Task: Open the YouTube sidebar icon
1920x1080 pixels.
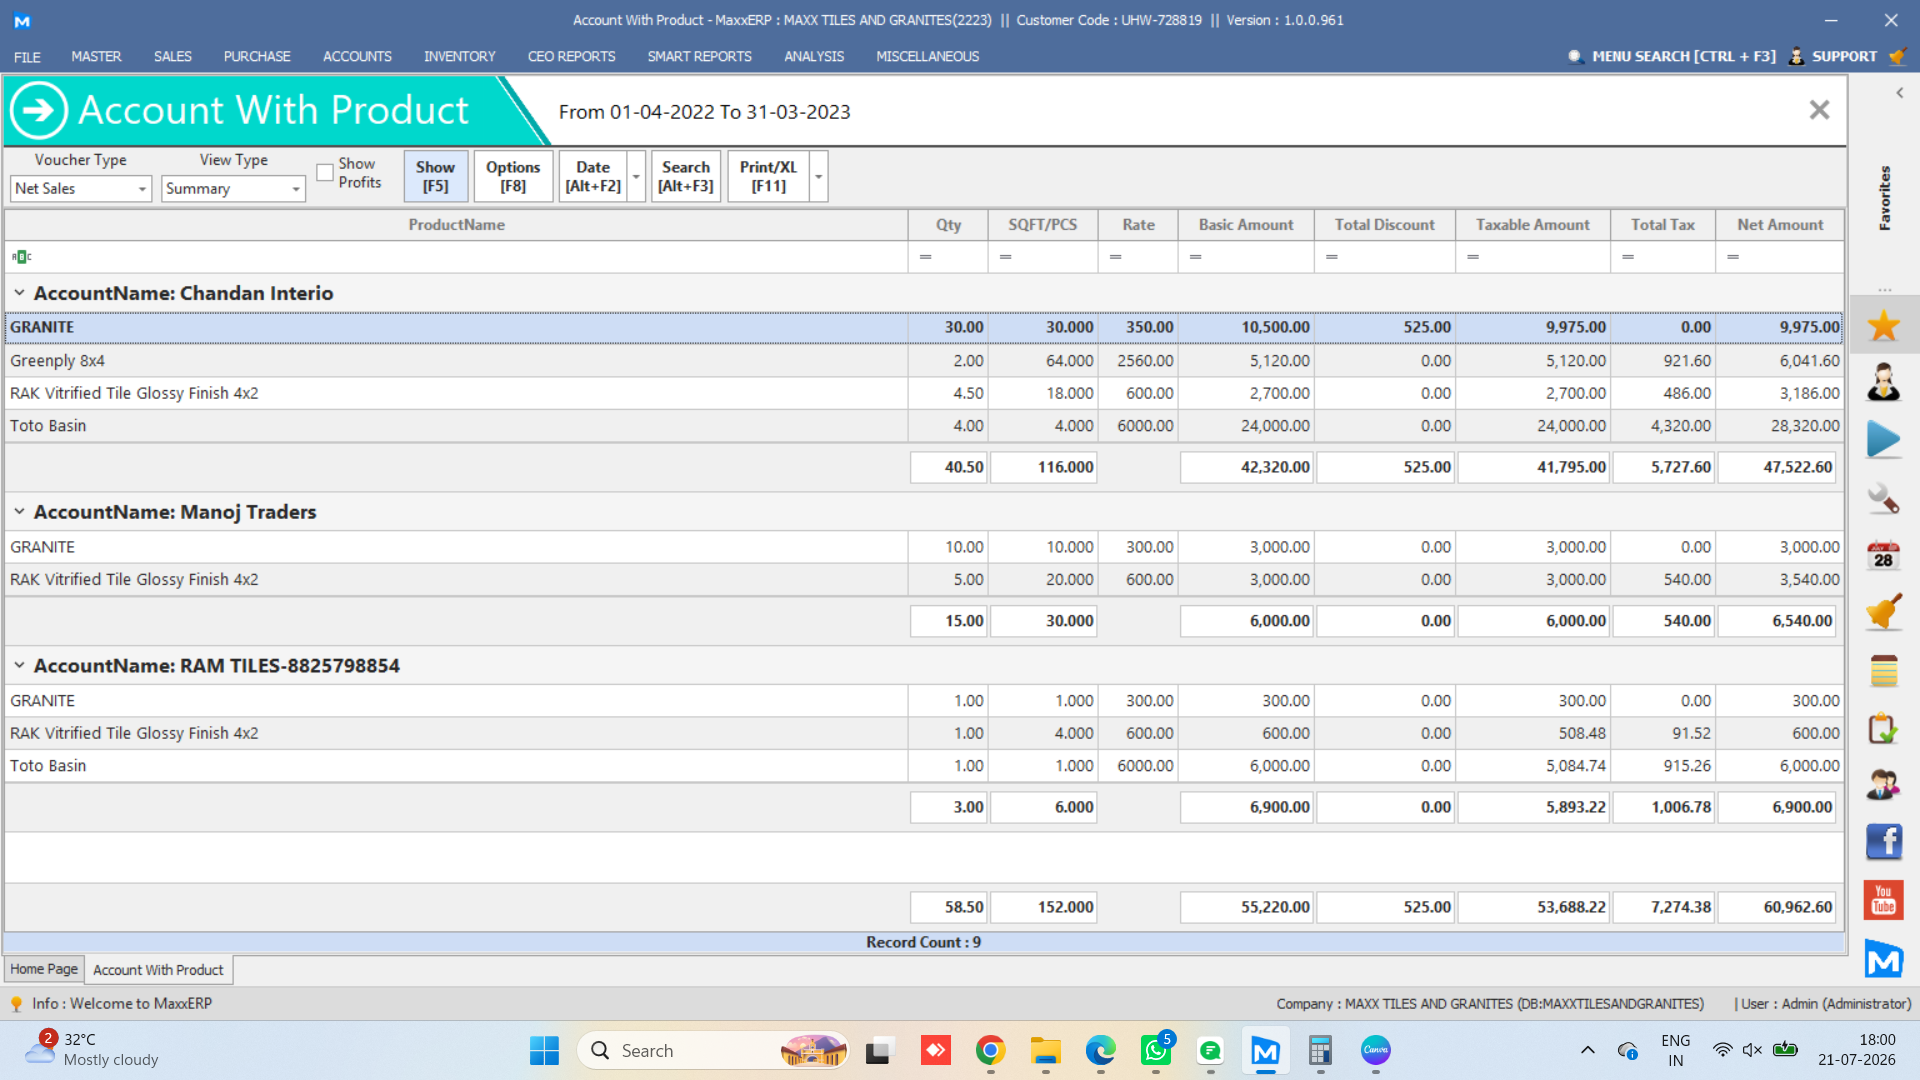Action: point(1883,900)
